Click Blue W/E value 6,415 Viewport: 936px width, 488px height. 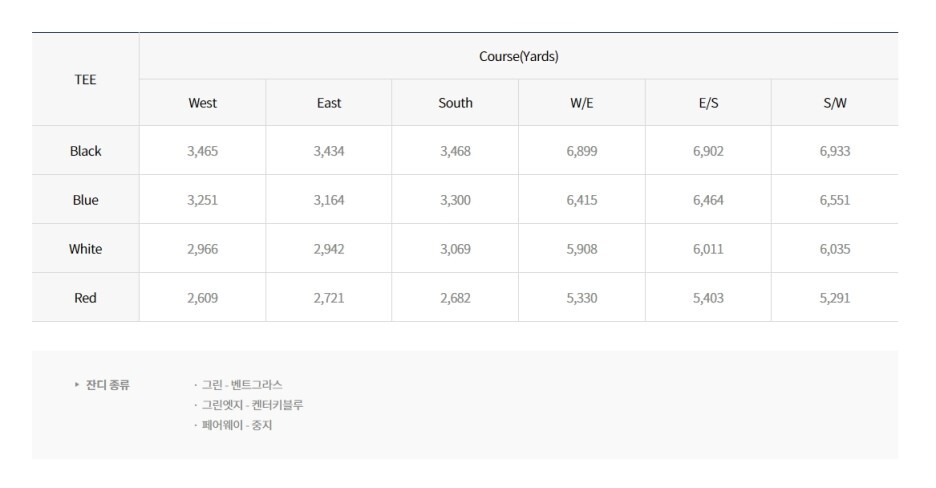pos(582,200)
